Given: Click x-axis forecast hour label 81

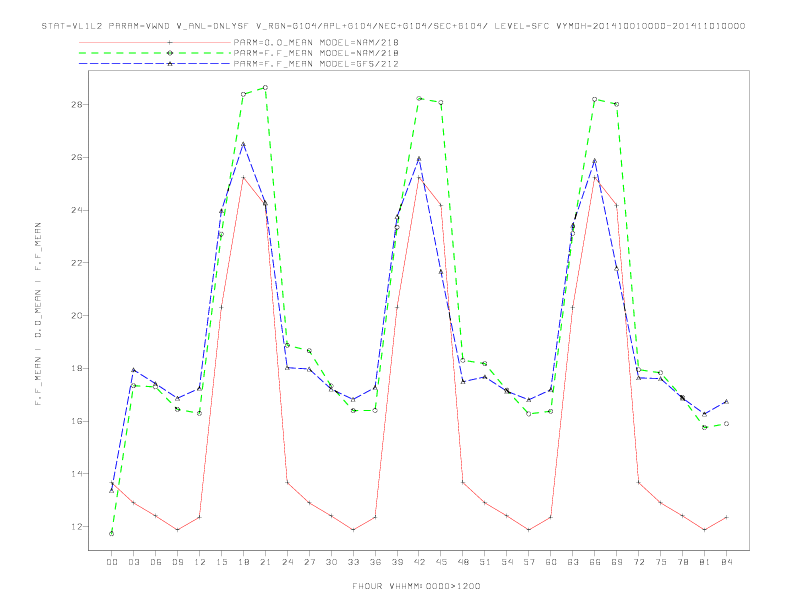Looking at the screenshot, I should click(x=705, y=562).
